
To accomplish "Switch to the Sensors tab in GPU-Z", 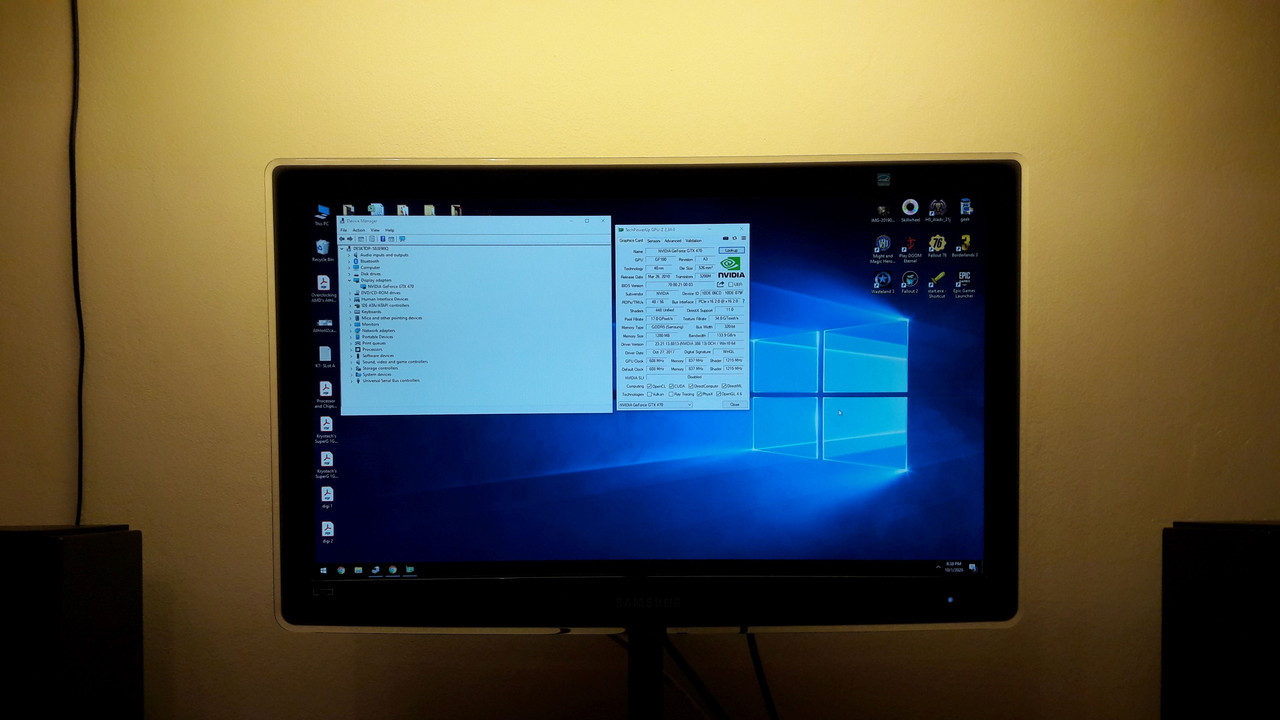I will (654, 241).
